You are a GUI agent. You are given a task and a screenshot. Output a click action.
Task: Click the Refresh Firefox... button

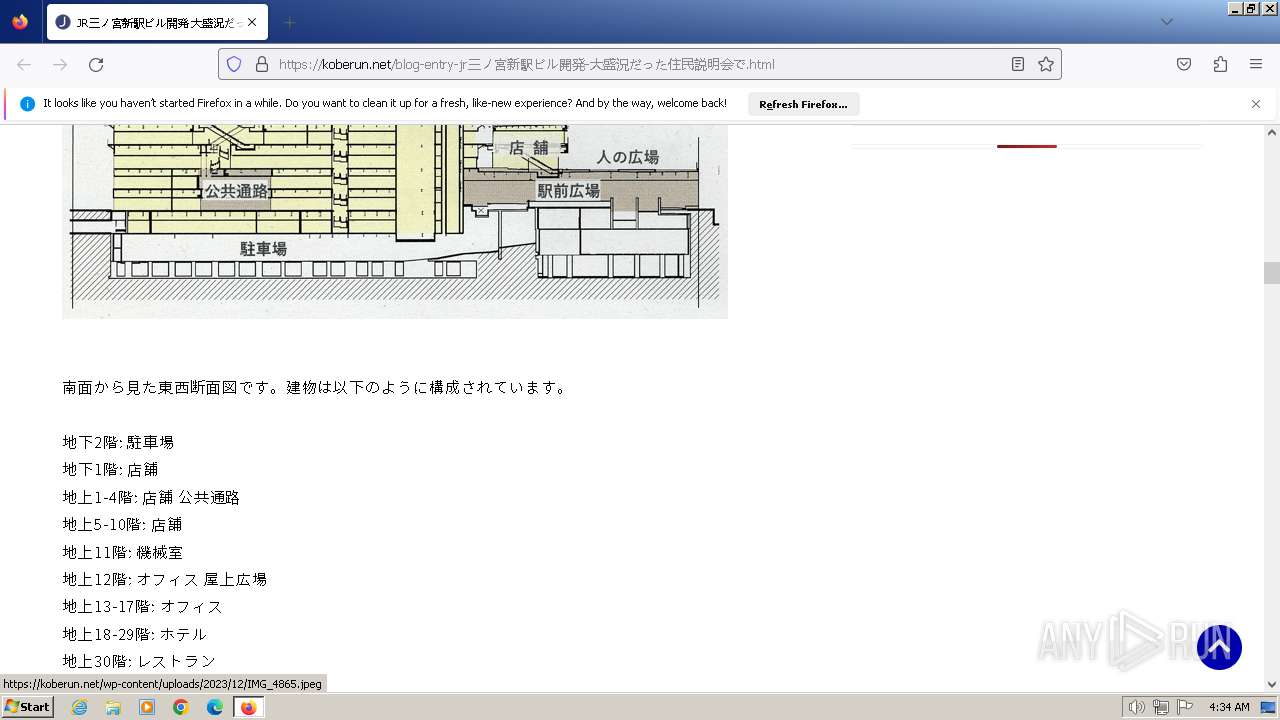[803, 104]
